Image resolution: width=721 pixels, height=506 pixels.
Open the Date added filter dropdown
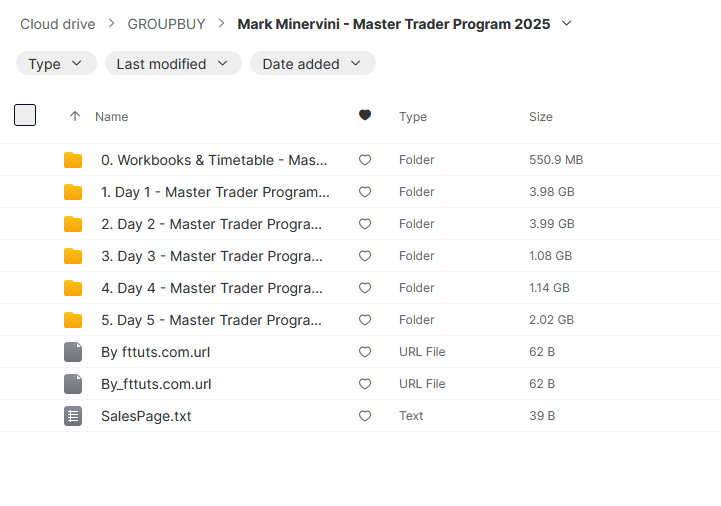(312, 64)
